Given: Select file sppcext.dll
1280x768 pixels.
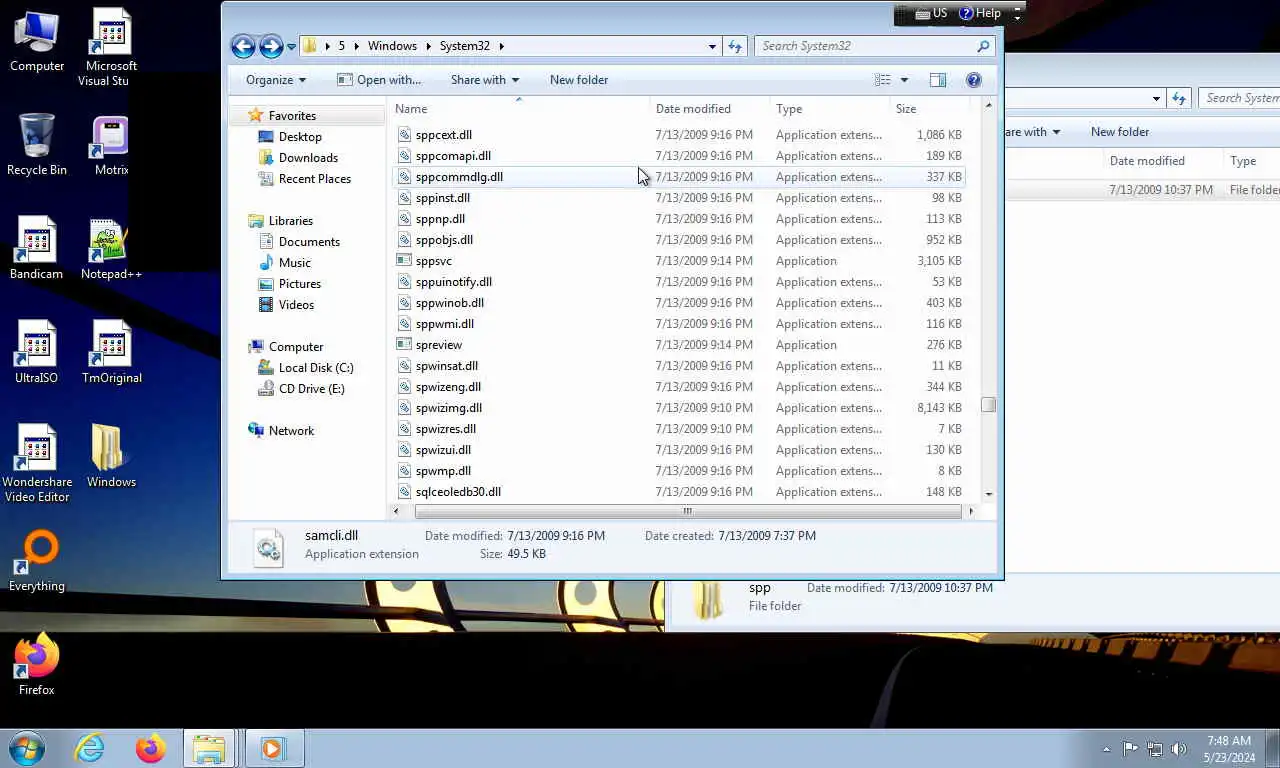Looking at the screenshot, I should (x=443, y=135).
